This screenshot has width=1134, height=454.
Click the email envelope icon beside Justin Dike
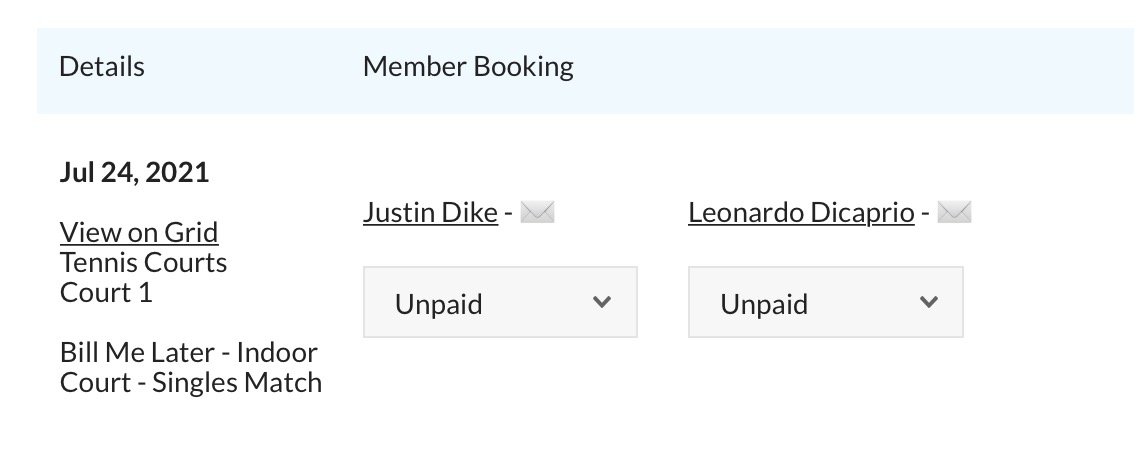tap(538, 212)
